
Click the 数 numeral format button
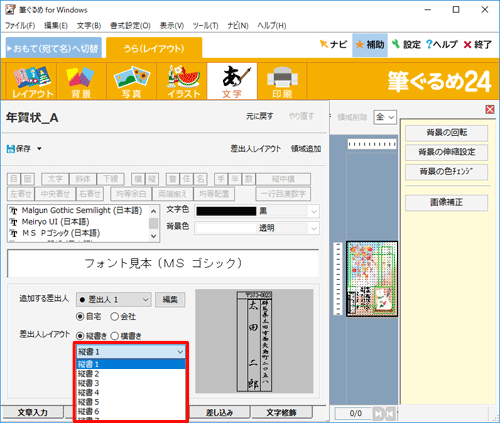pyautogui.click(x=249, y=179)
